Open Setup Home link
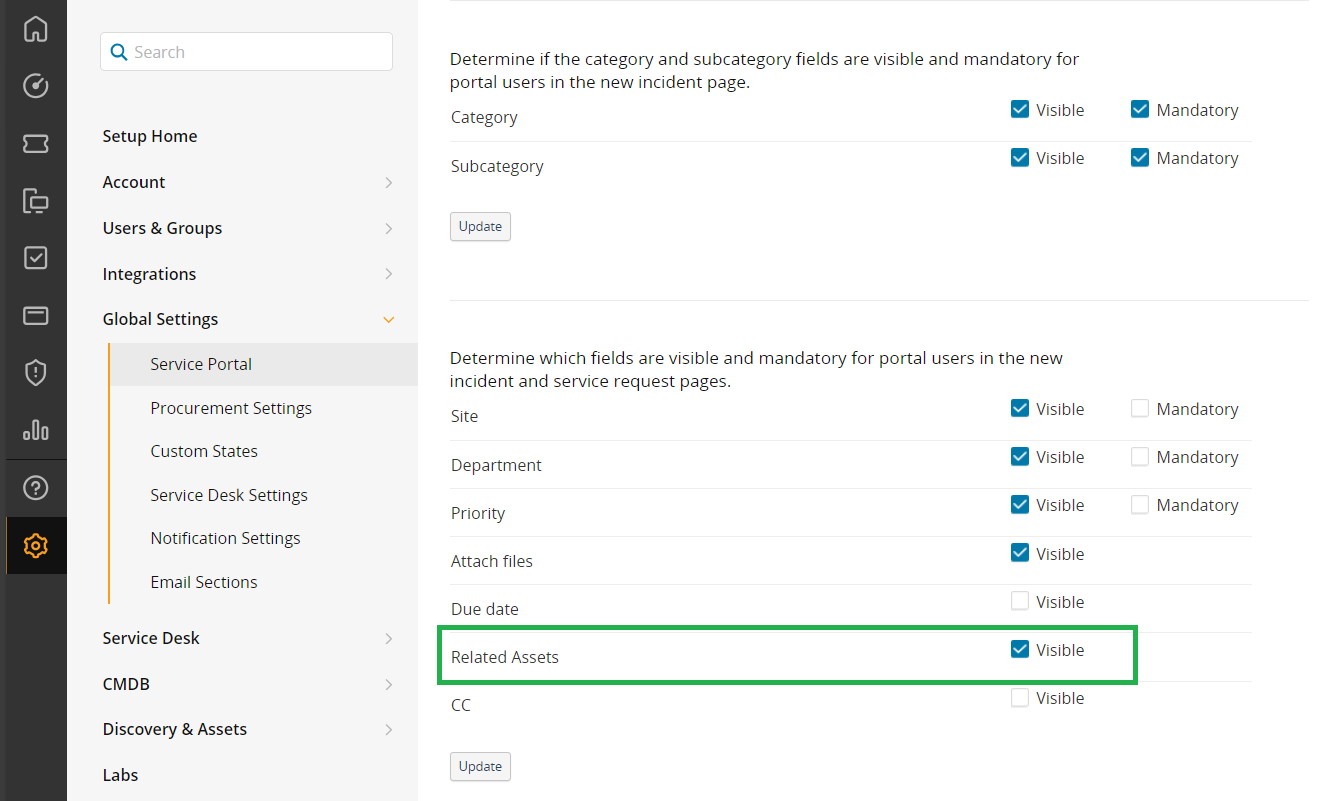Screen dimensions: 1332x801 (x=150, y=136)
